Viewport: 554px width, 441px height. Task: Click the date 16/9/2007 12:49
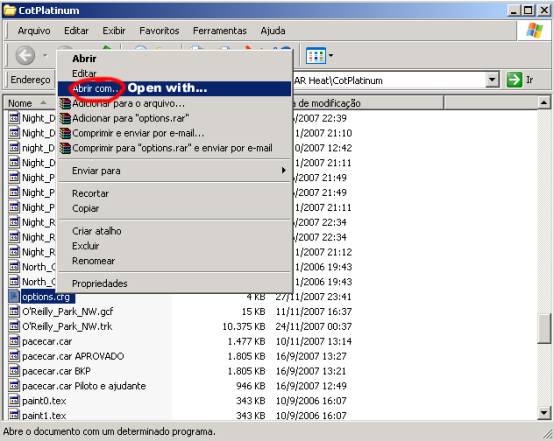tap(311, 386)
